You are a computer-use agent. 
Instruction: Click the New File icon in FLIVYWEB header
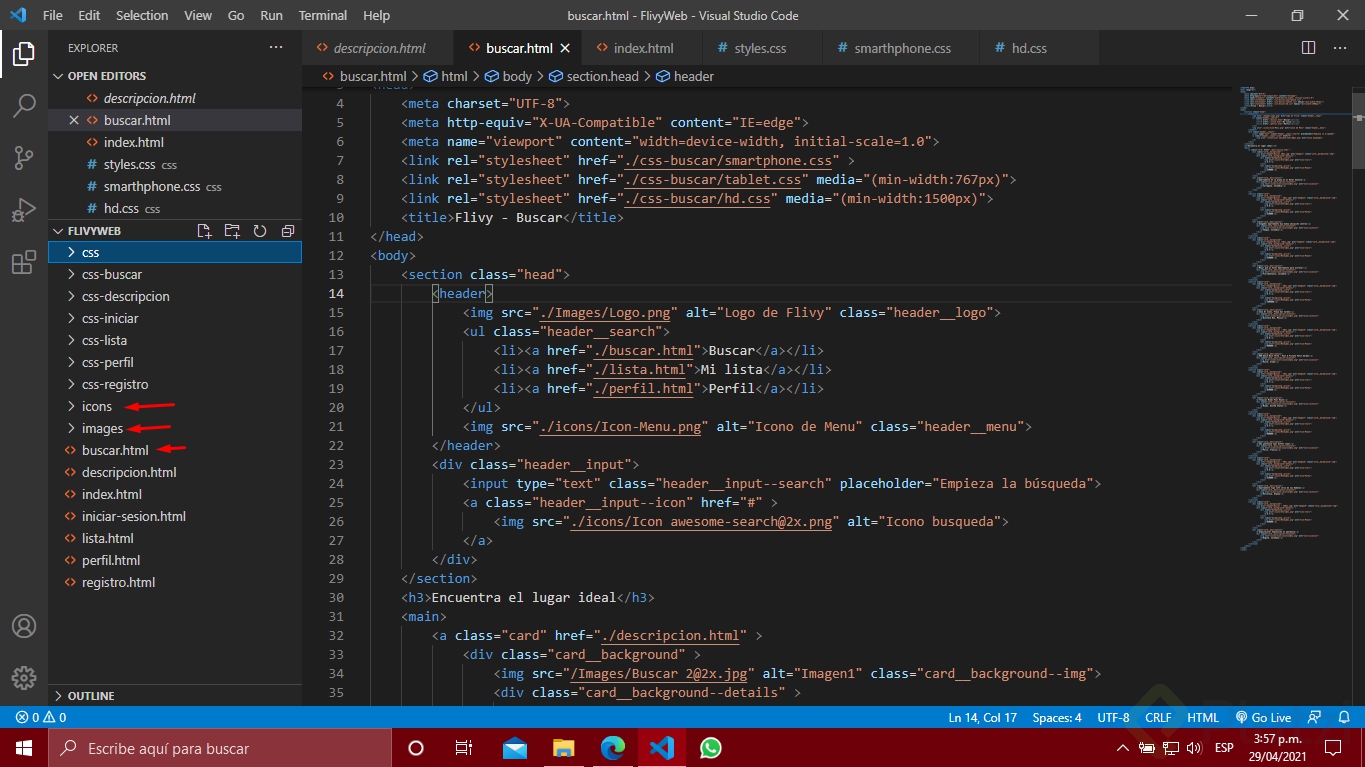(205, 231)
